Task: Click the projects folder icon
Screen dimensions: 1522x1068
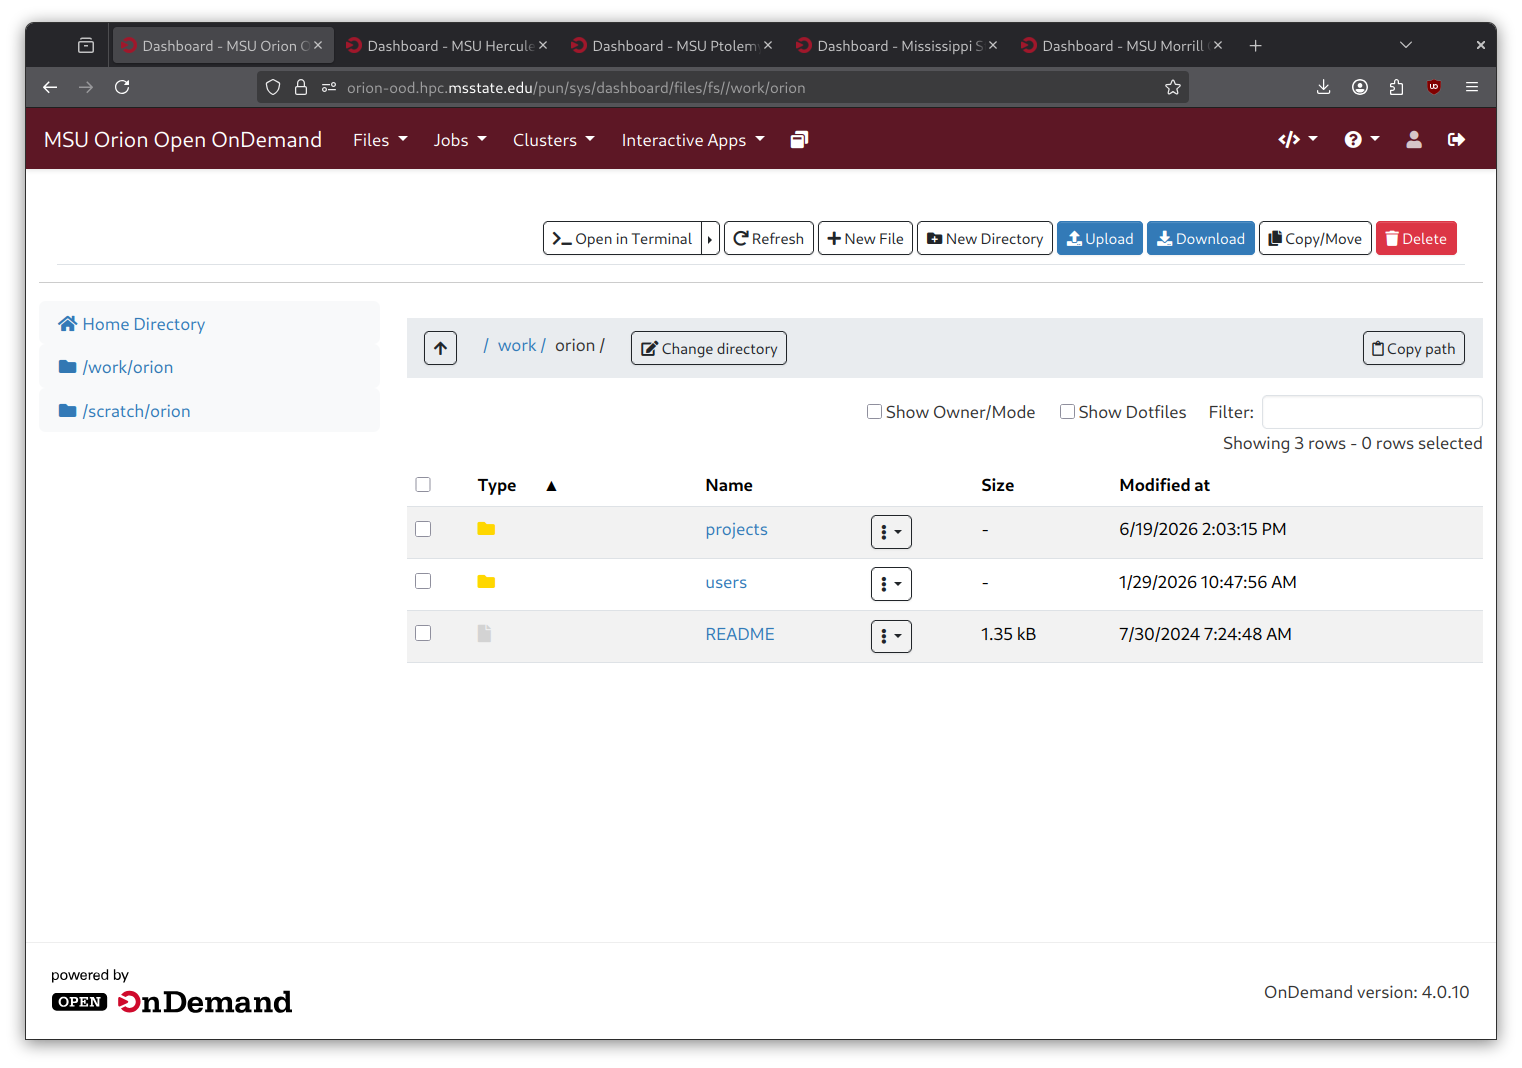Action: point(486,529)
